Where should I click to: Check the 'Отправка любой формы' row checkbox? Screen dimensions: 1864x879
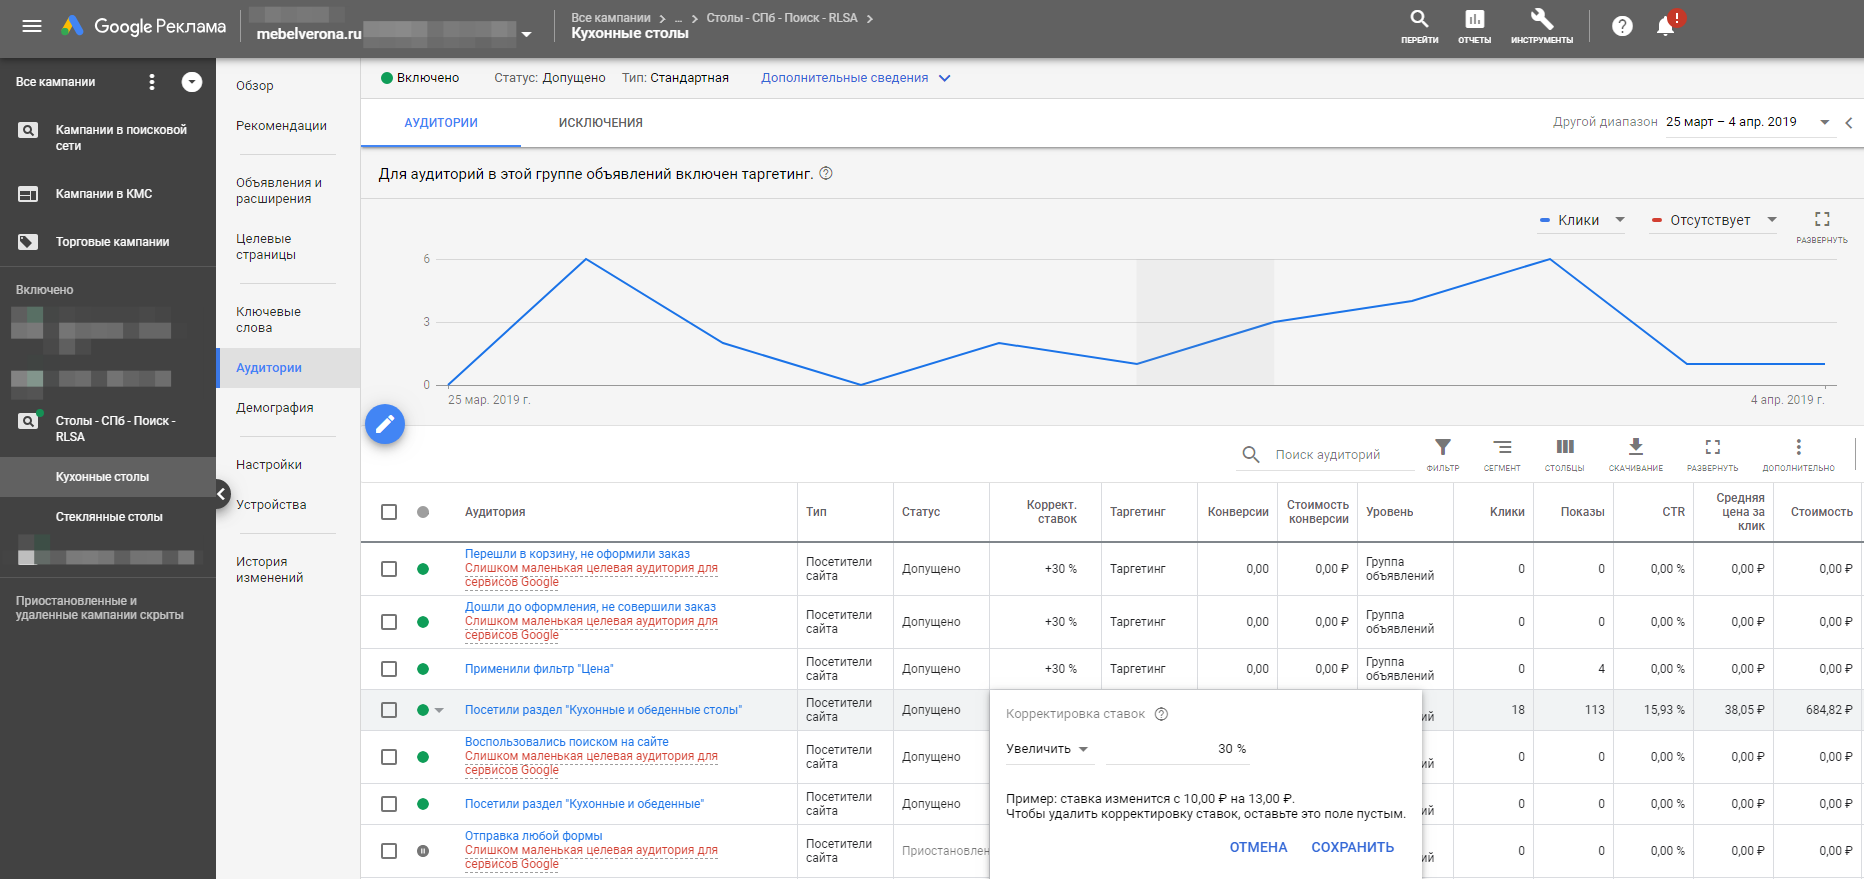[389, 851]
